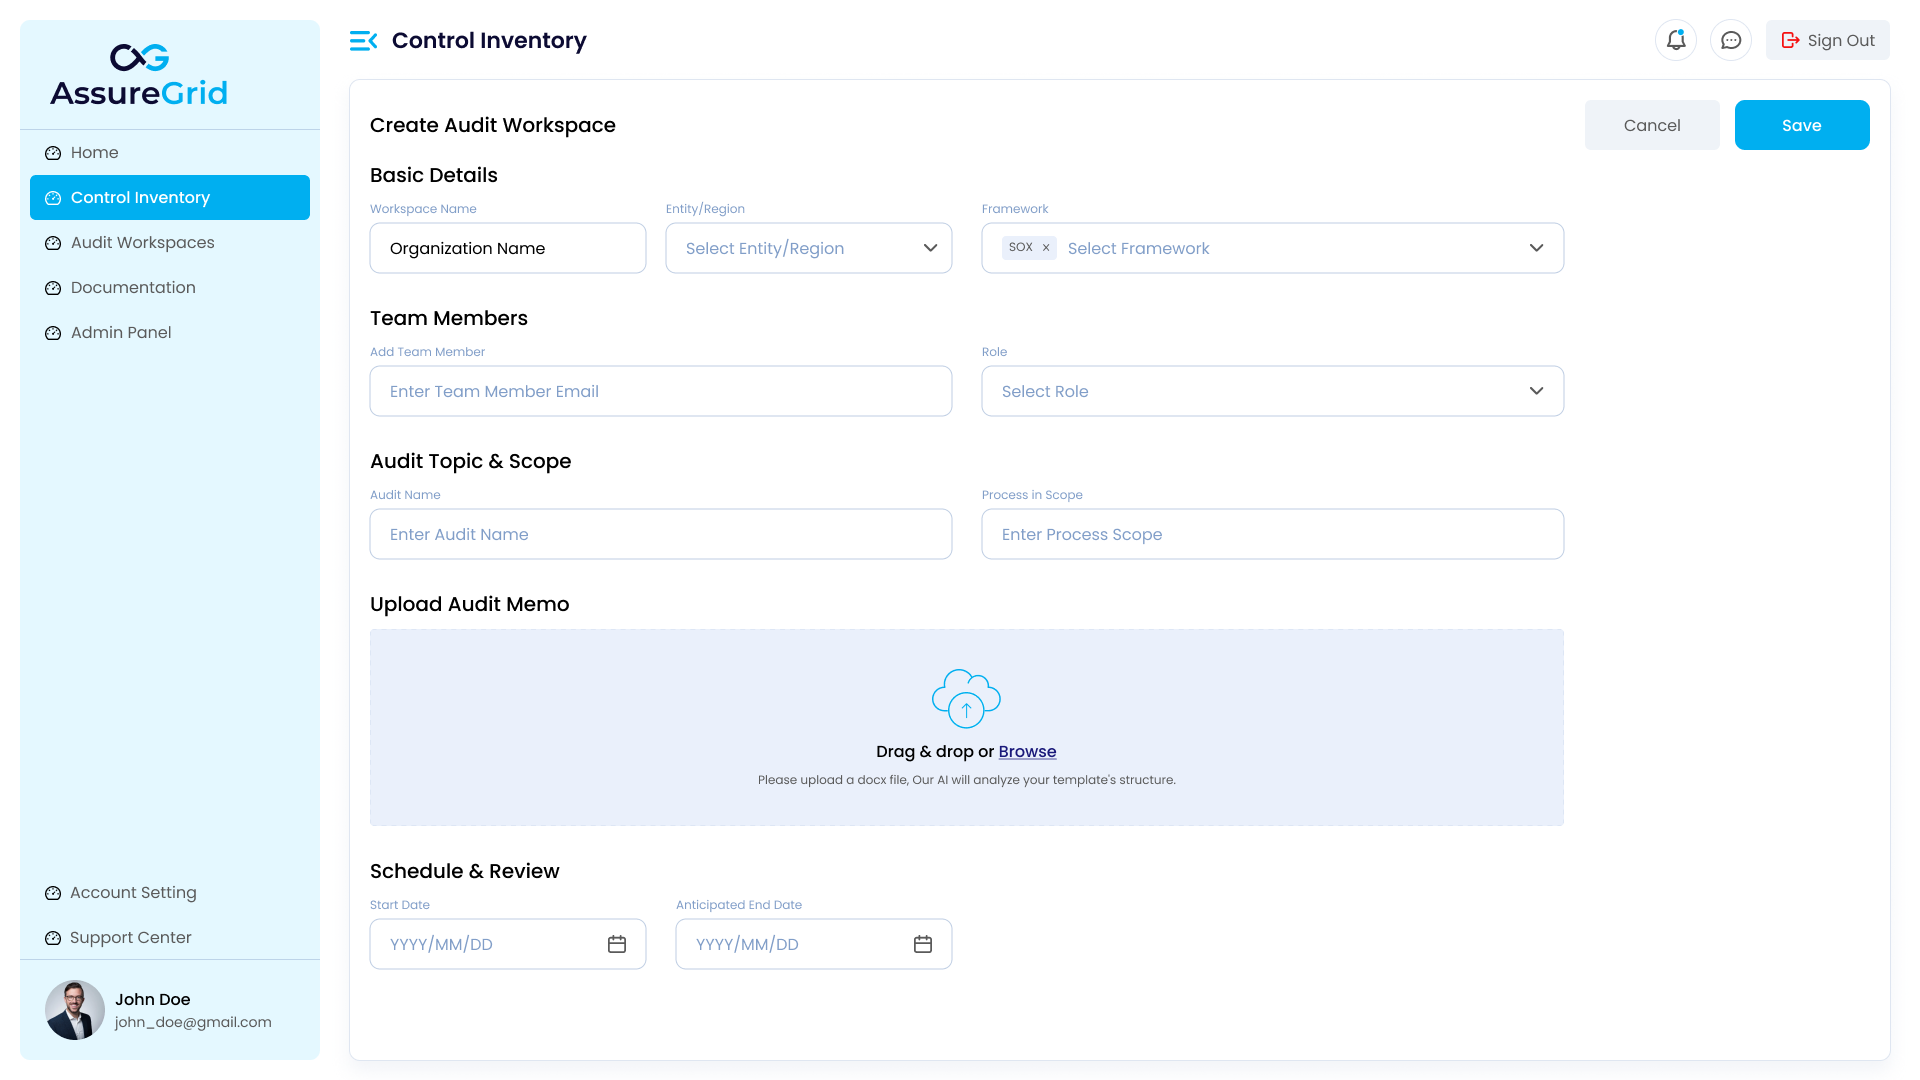Remove the SOX framework tag
This screenshot has height=1080, width=1920.
tap(1046, 247)
